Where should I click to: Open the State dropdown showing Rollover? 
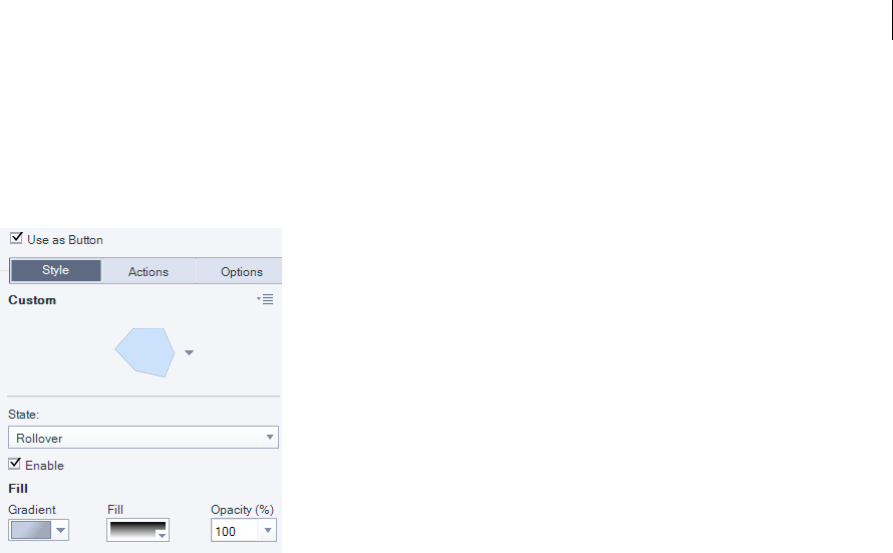(143, 437)
